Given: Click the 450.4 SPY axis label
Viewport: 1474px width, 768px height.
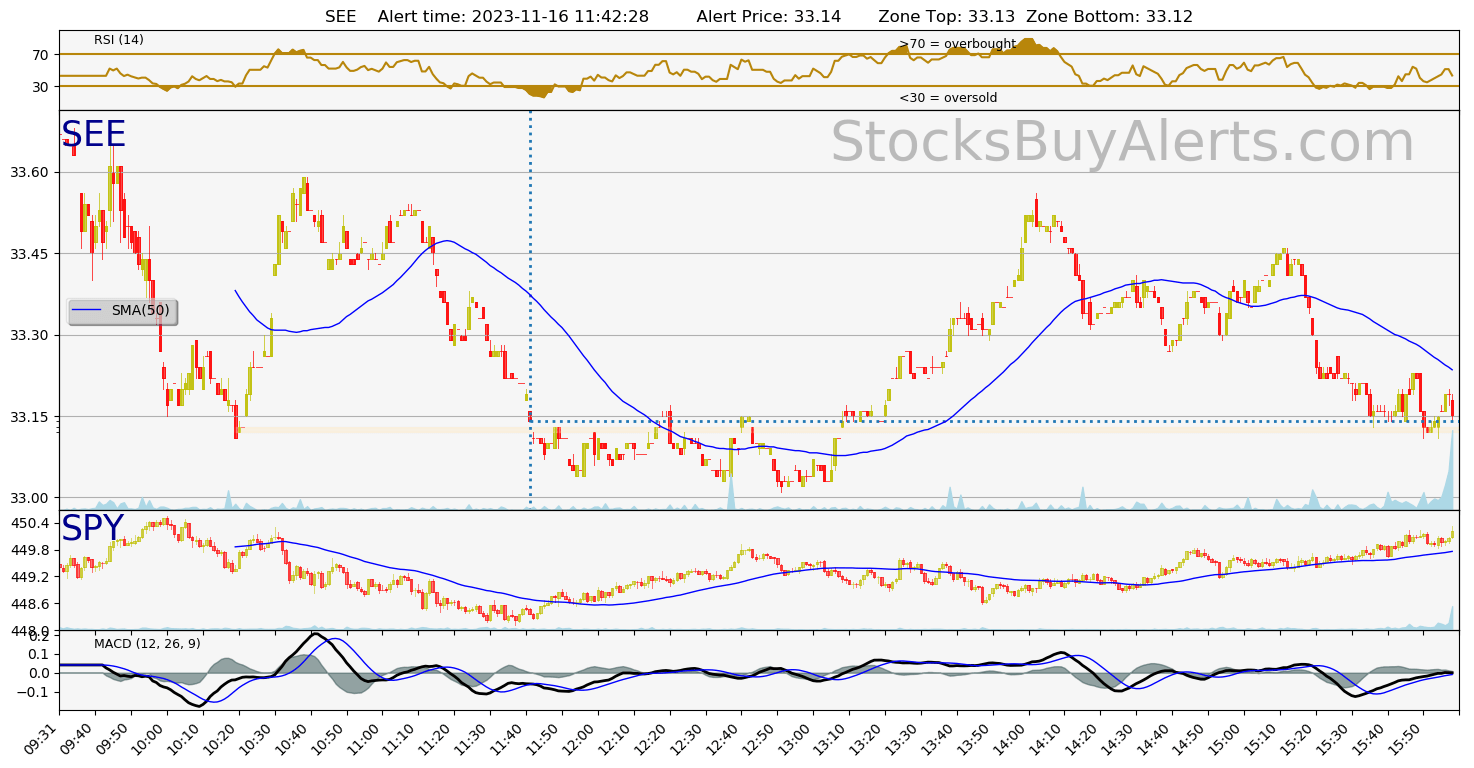Looking at the screenshot, I should click(x=30, y=524).
